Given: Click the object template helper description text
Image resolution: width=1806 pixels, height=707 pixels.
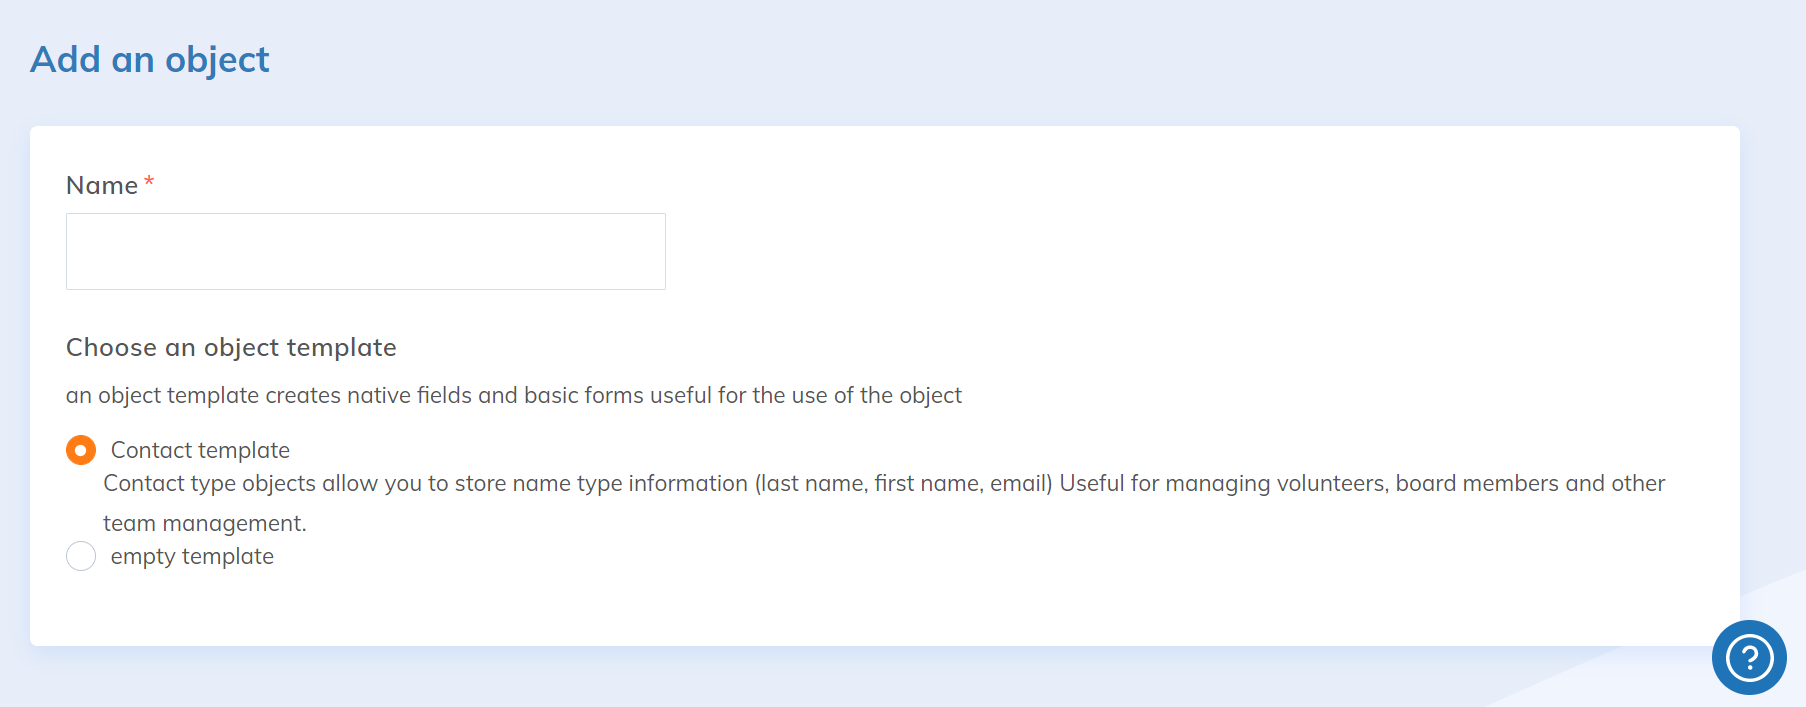Looking at the screenshot, I should tap(513, 395).
